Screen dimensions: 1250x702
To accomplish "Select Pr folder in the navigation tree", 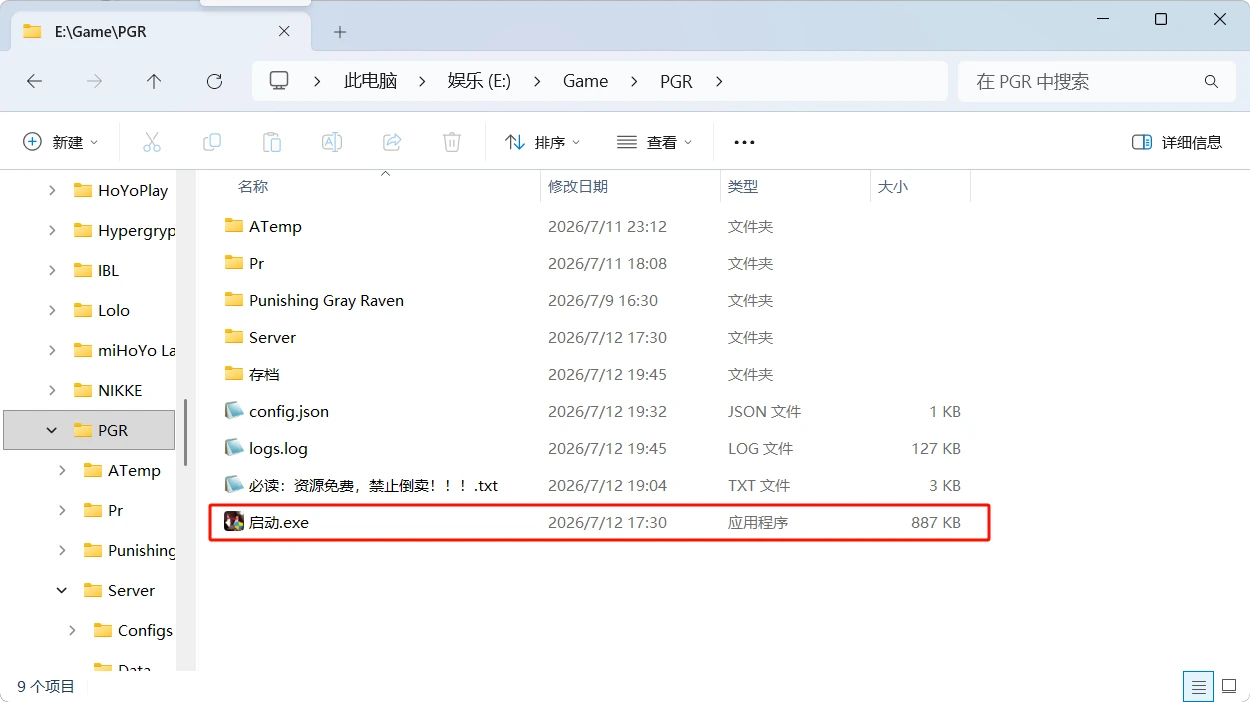I will tap(104, 510).
